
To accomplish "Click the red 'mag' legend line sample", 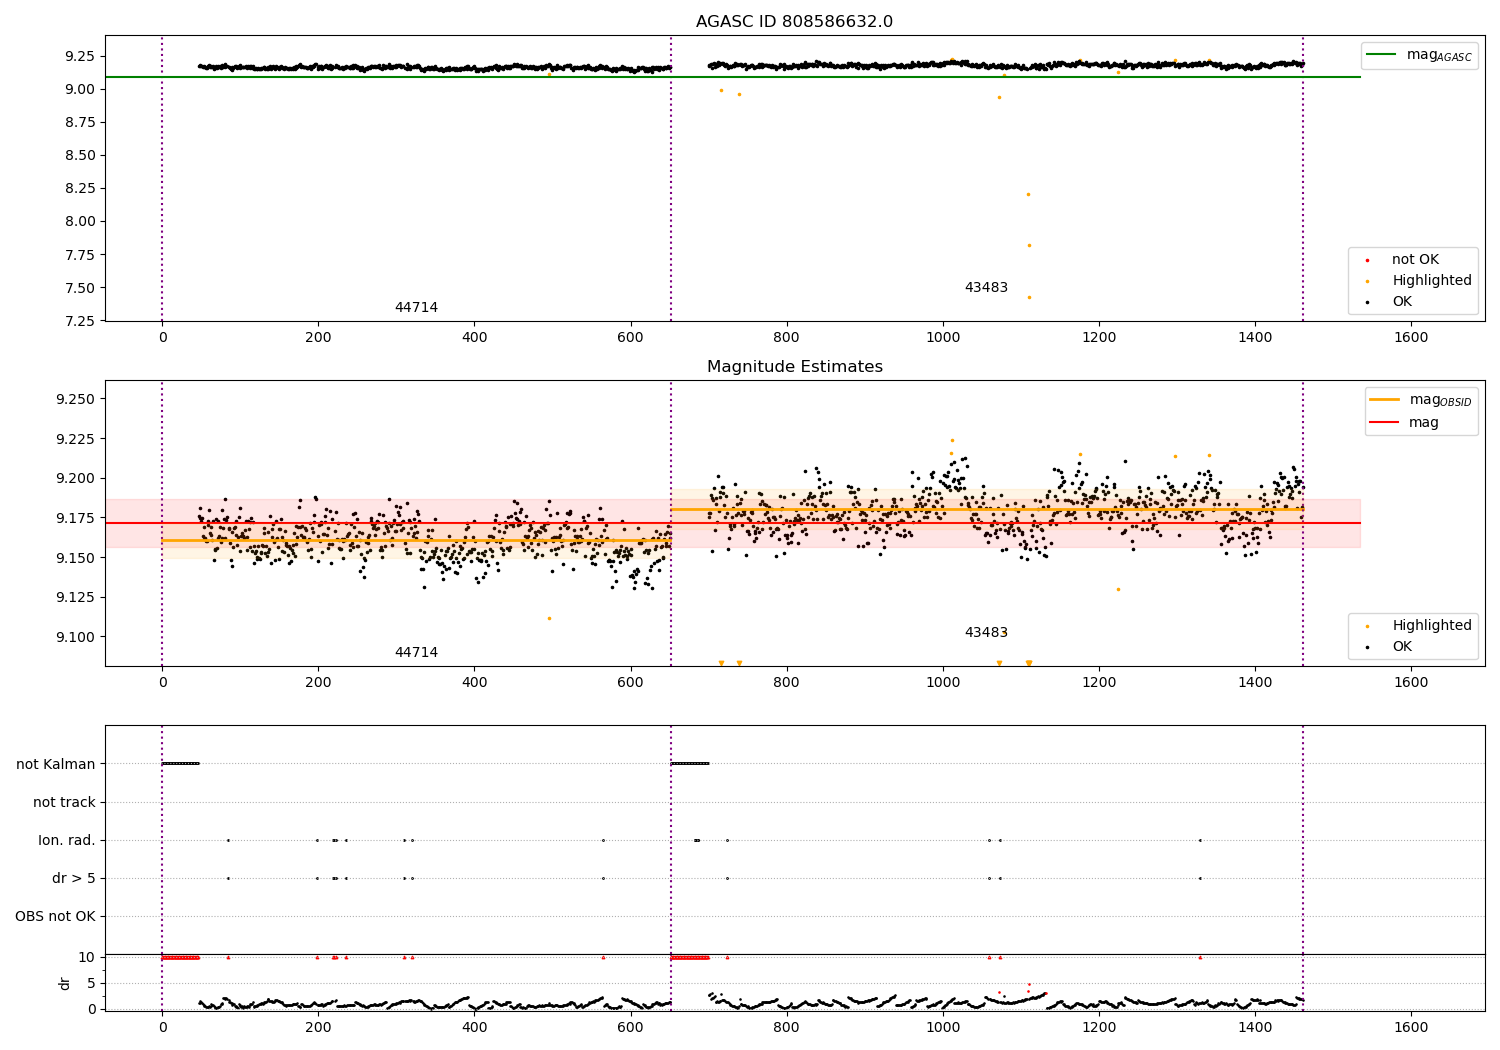I will [x=1383, y=422].
